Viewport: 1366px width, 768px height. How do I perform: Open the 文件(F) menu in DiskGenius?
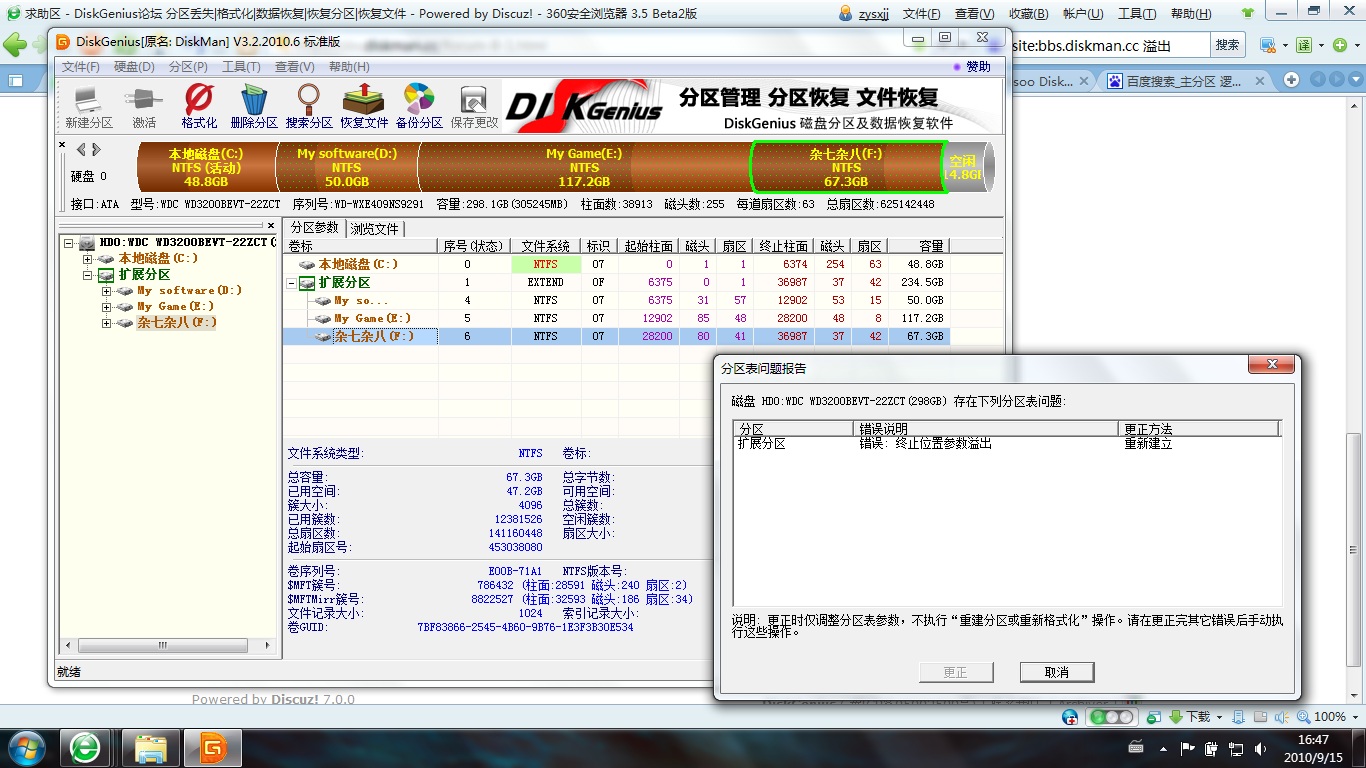(x=81, y=66)
